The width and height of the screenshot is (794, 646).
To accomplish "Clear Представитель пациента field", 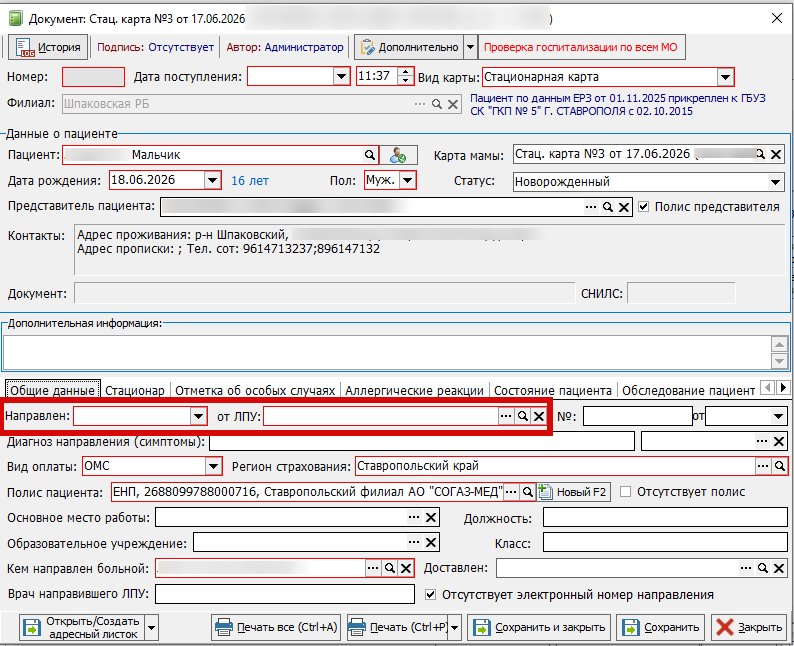I will pyautogui.click(x=624, y=207).
